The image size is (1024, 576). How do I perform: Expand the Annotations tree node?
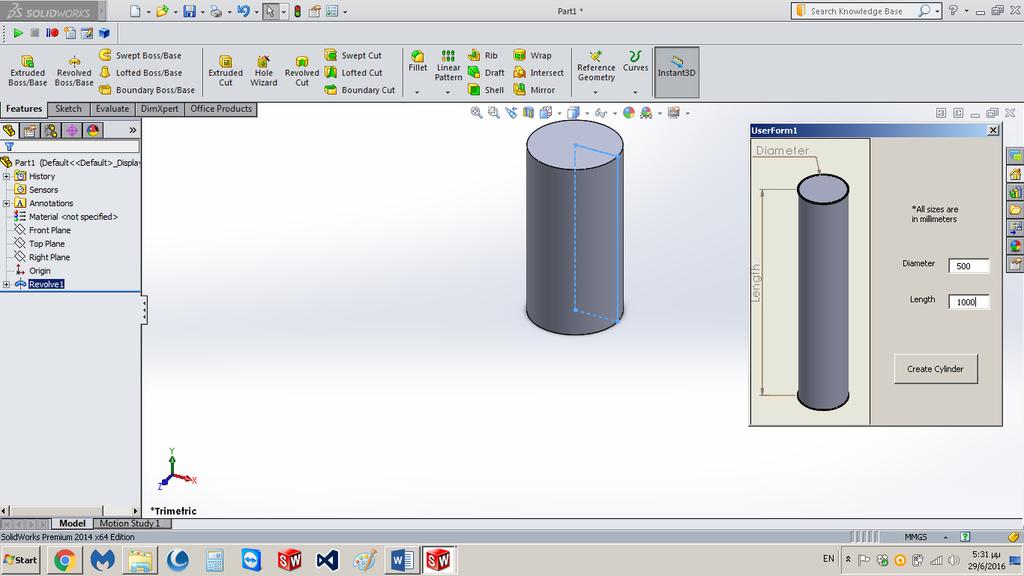(x=7, y=203)
